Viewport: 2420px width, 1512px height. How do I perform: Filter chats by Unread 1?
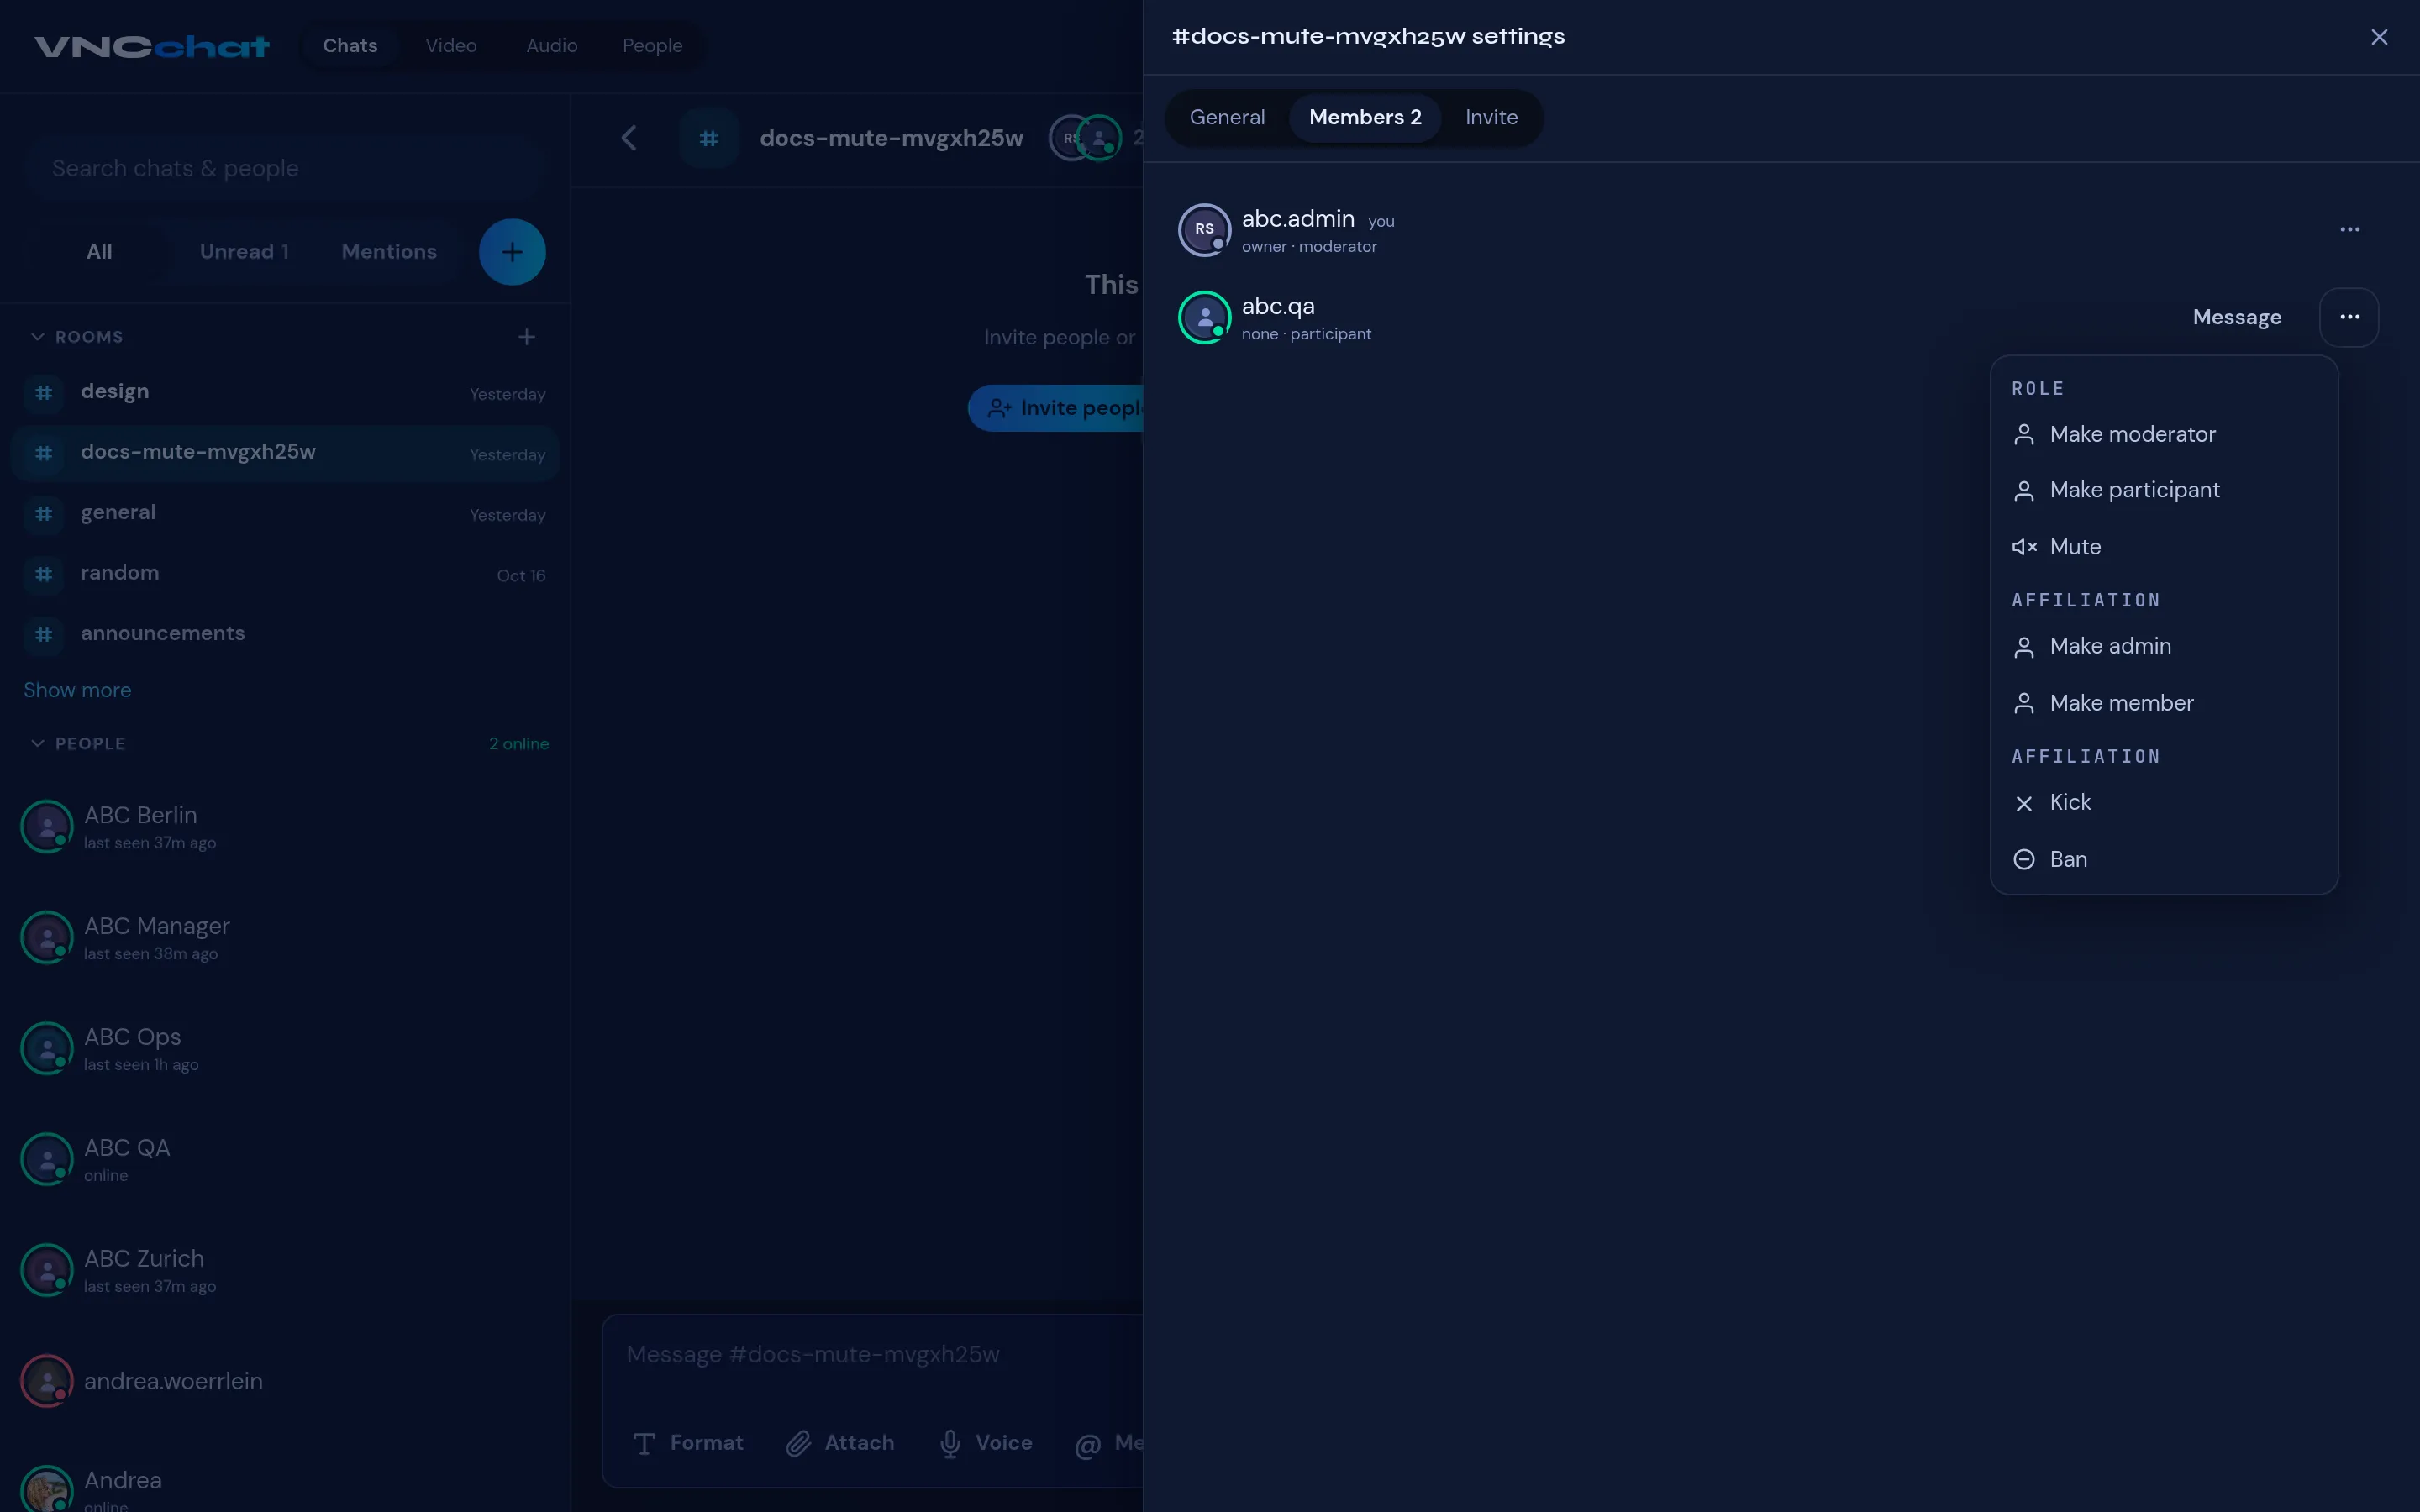tap(244, 252)
